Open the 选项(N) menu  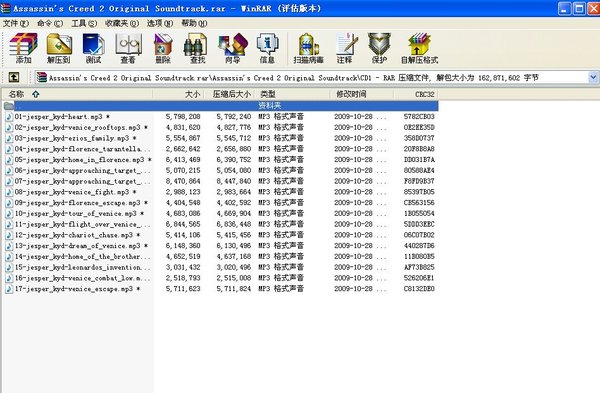160,23
